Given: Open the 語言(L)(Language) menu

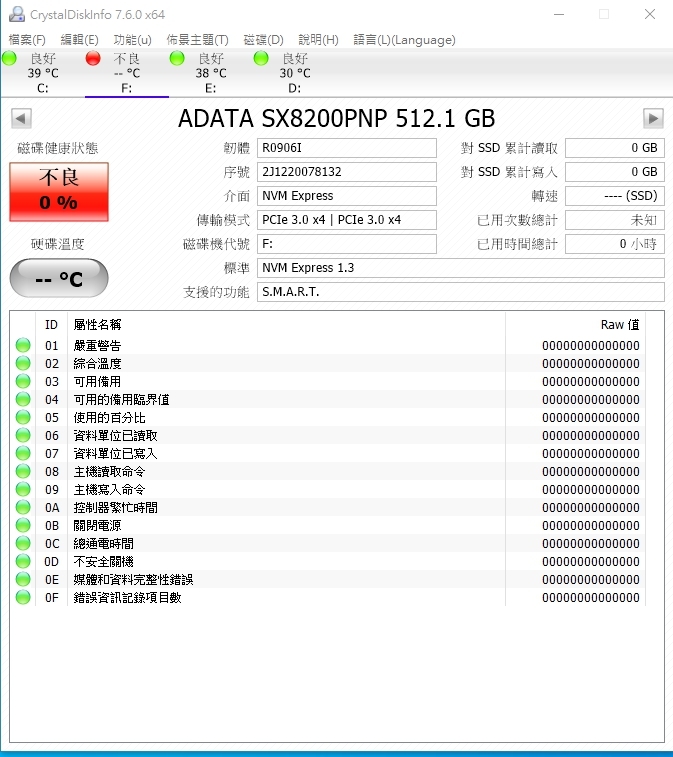Looking at the screenshot, I should 405,40.
